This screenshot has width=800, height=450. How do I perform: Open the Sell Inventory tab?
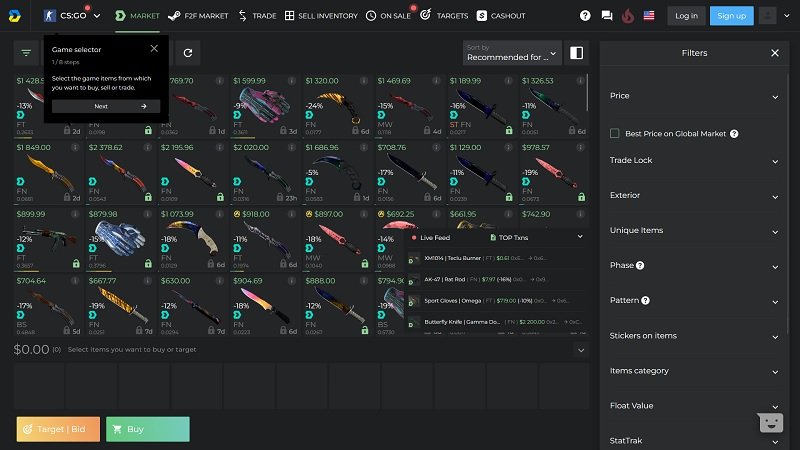321,16
